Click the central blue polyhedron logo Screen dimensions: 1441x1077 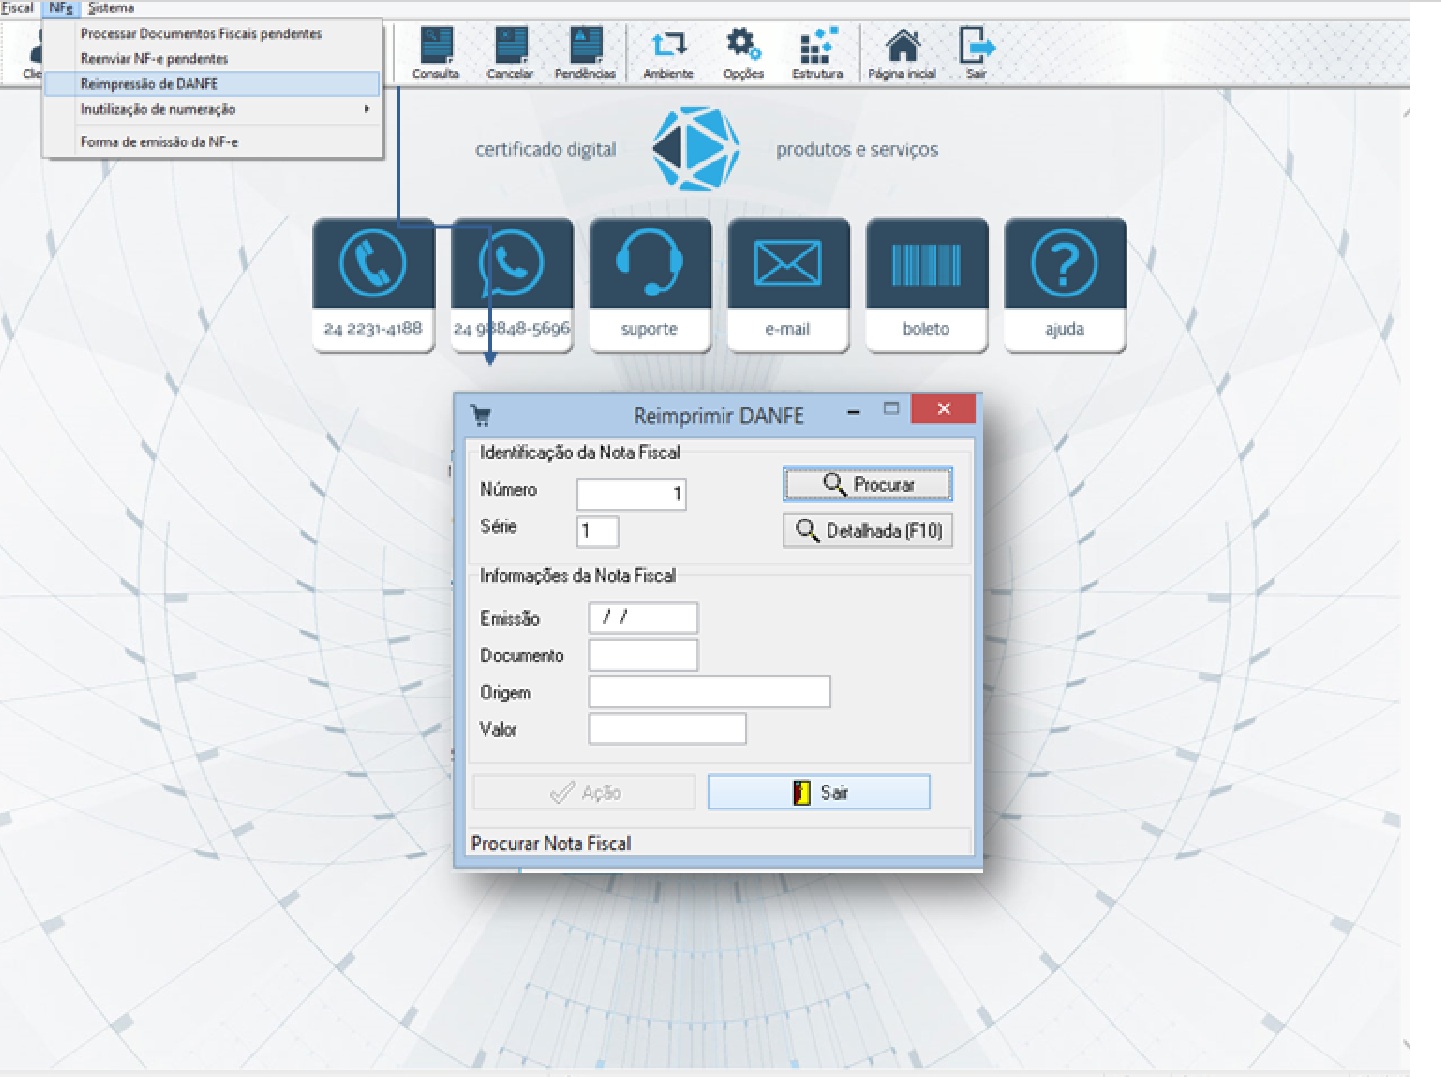coord(696,149)
